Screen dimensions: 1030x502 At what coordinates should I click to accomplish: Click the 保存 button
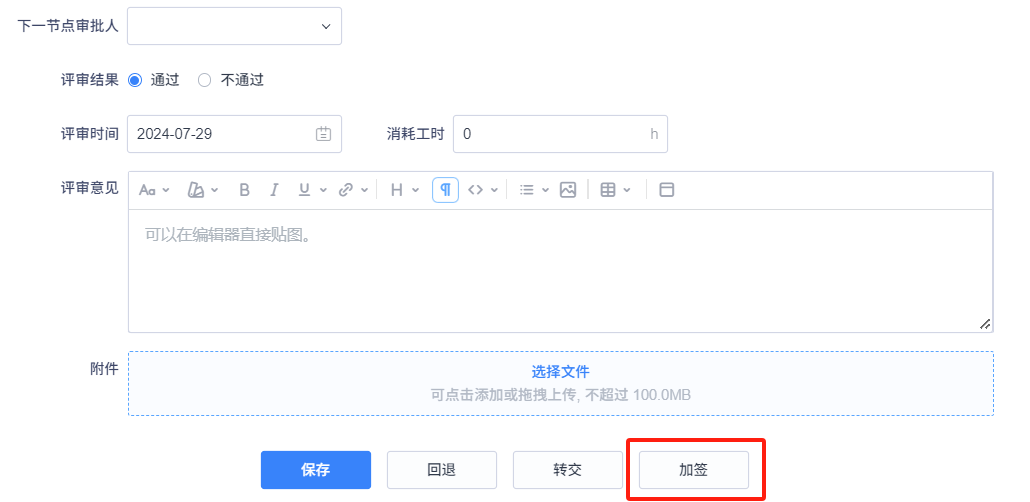pos(316,470)
